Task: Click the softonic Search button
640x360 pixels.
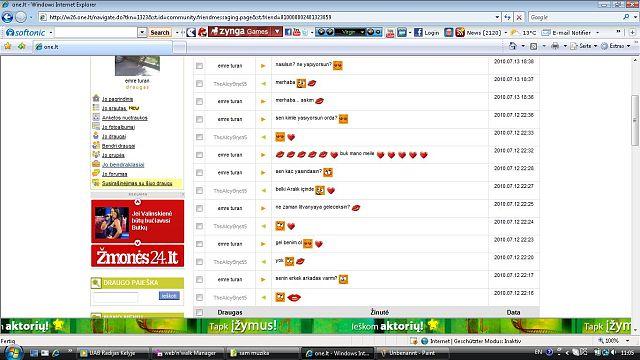Action: tap(160, 32)
